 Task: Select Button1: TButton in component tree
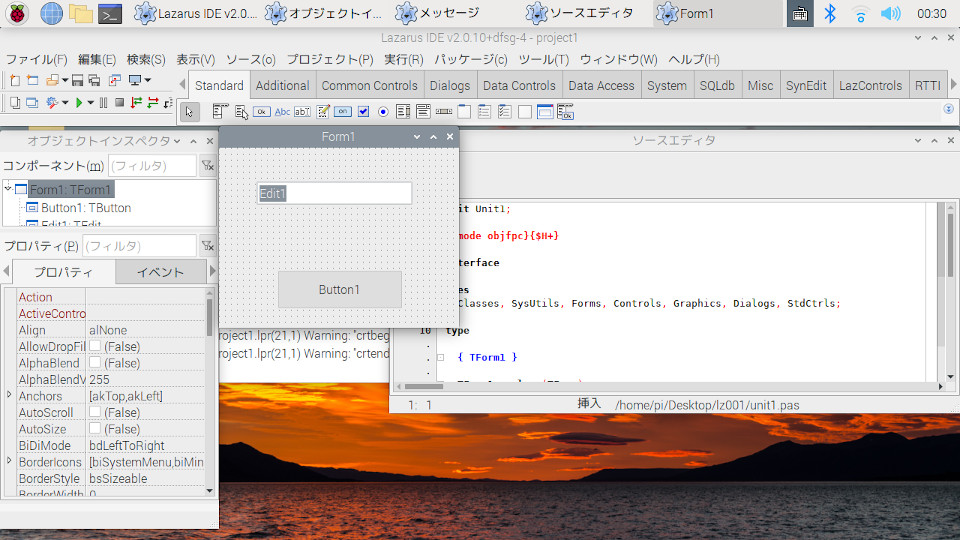click(86, 208)
